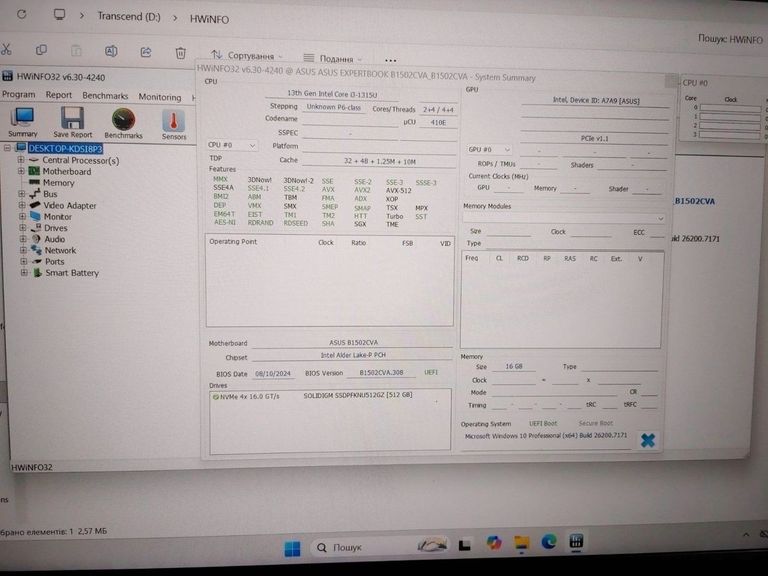The width and height of the screenshot is (768, 576).
Task: Close System Summary with blue X icon
Action: (647, 440)
